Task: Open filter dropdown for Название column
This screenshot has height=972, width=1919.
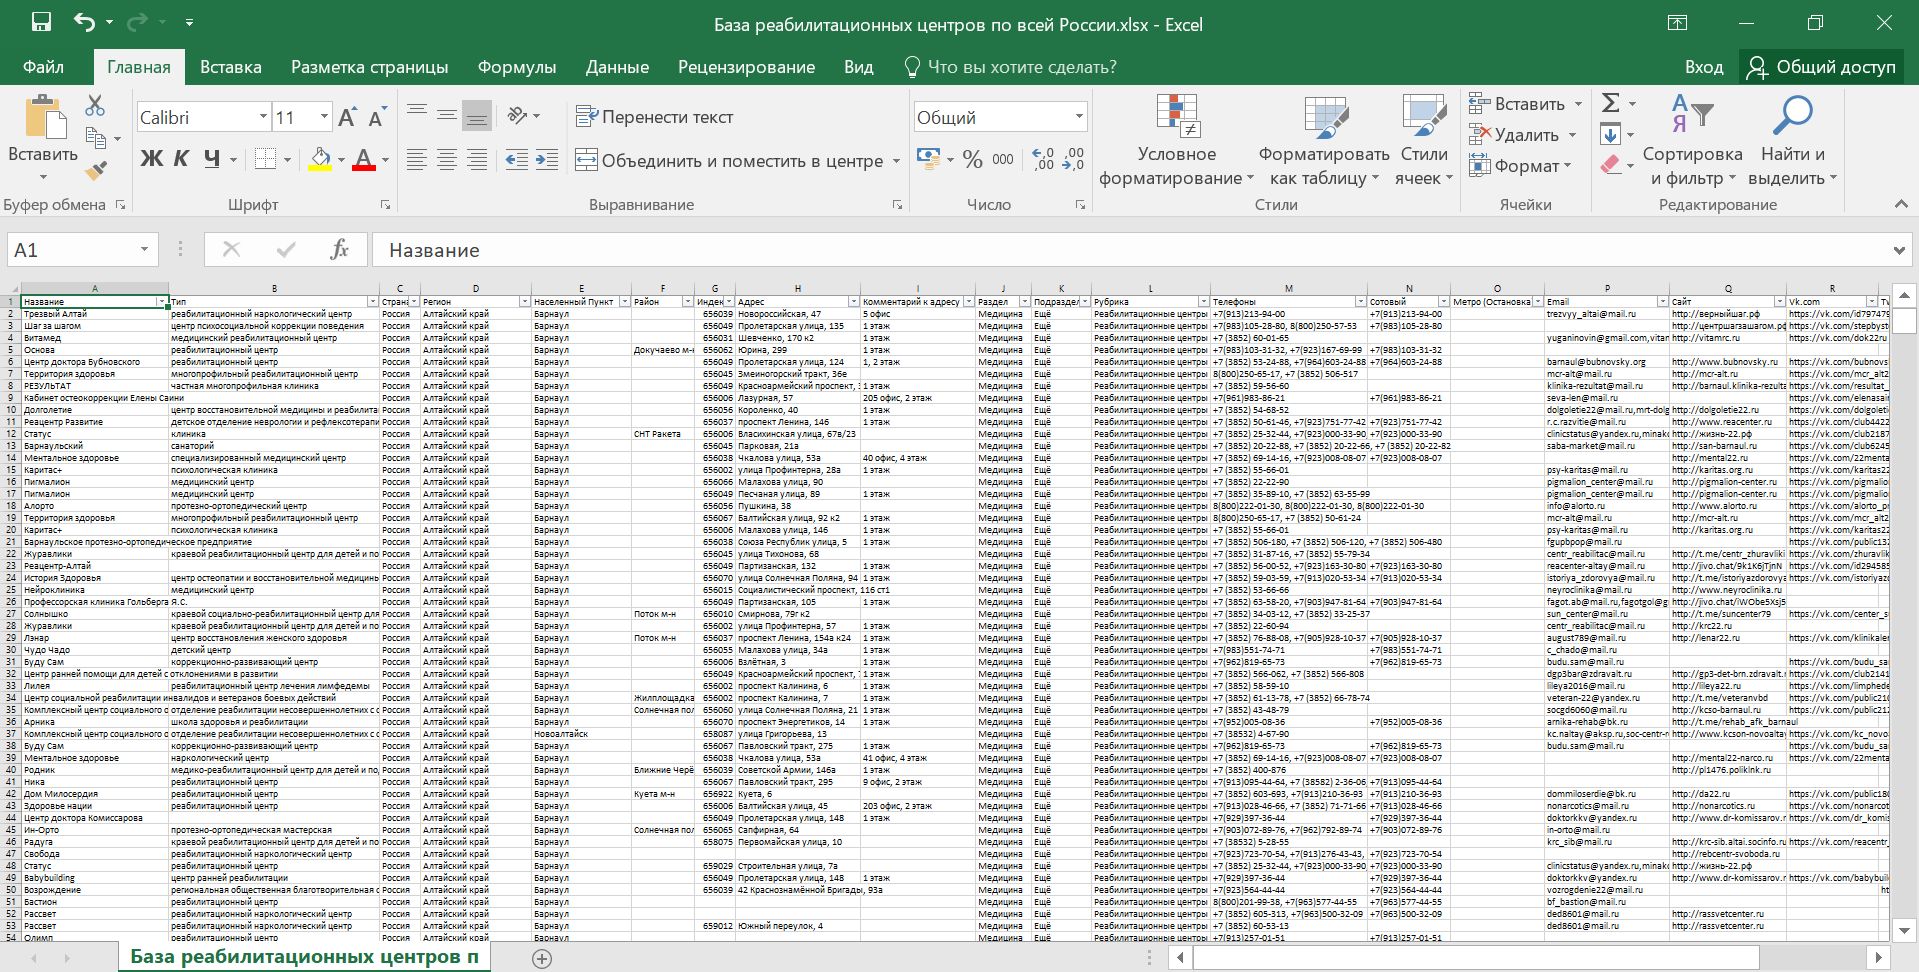Action: pyautogui.click(x=161, y=301)
